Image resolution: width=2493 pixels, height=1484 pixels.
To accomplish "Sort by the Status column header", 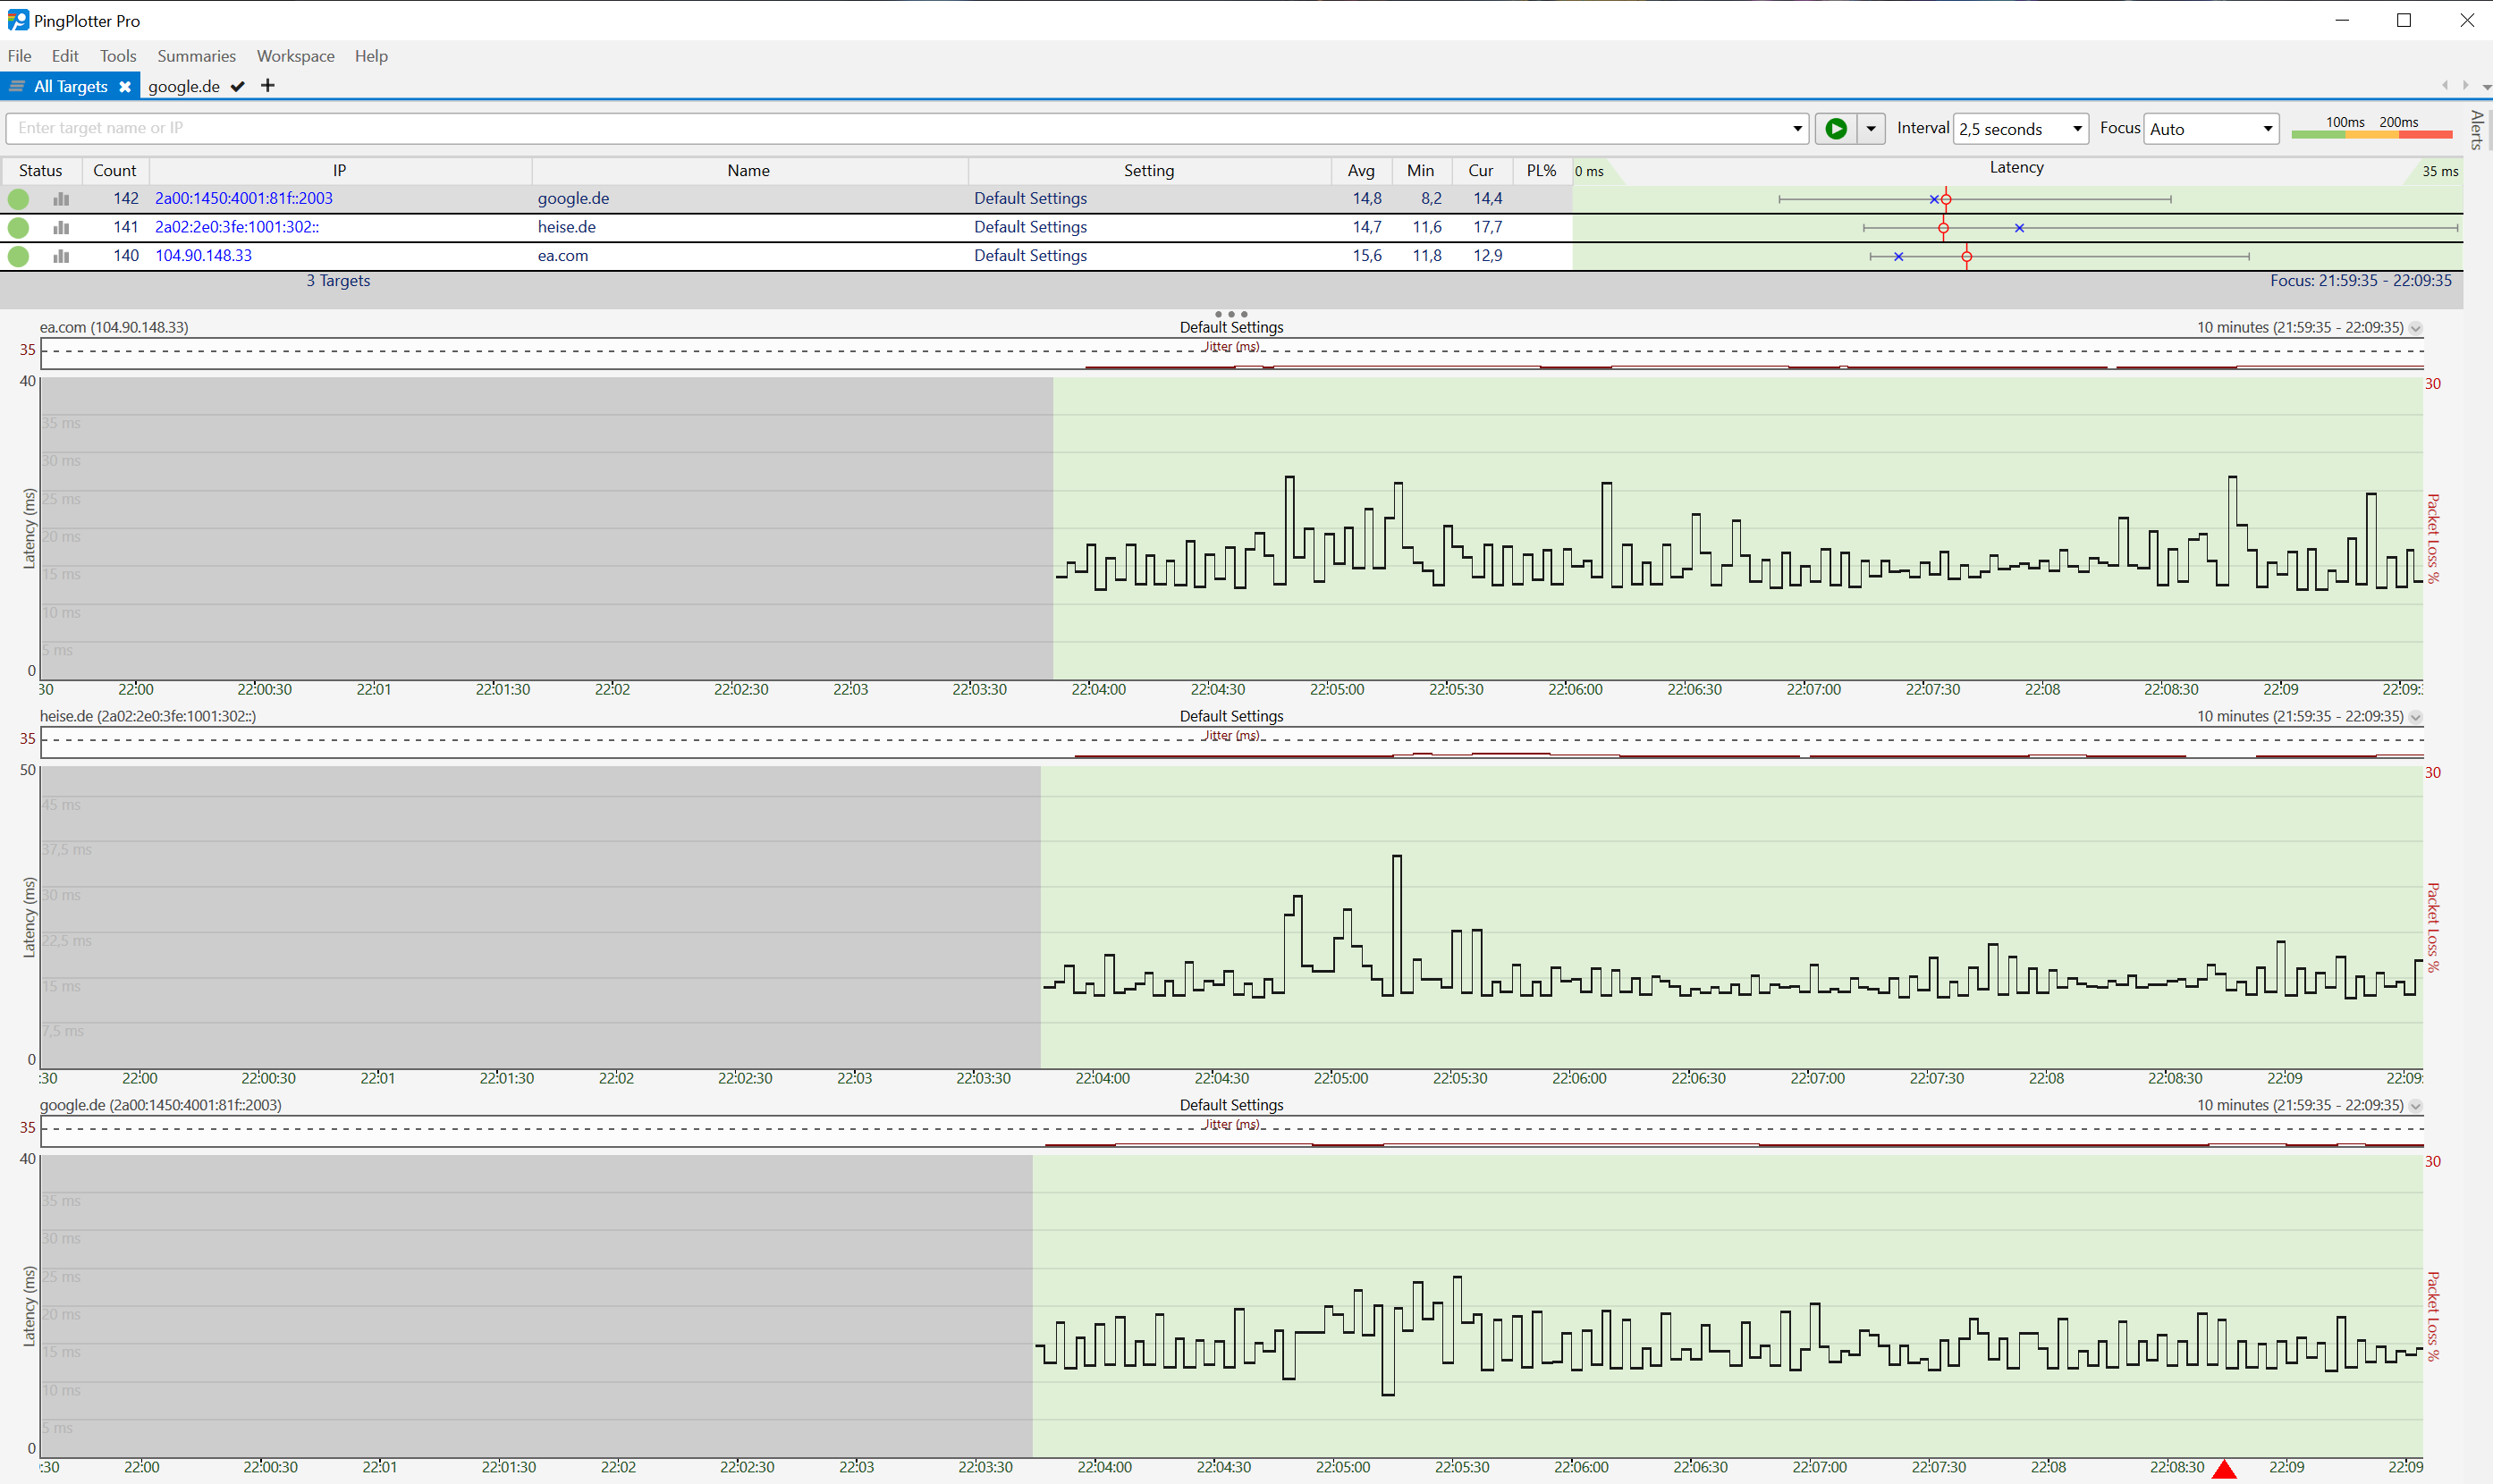I will tap(41, 170).
